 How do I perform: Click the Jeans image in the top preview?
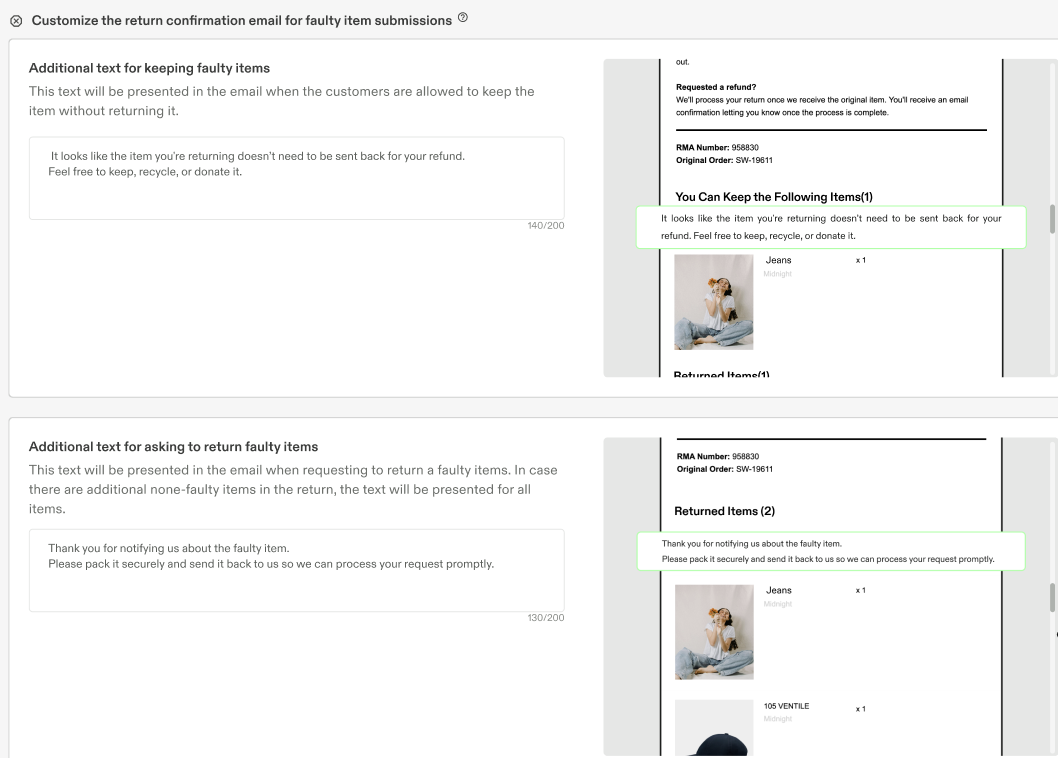point(713,302)
